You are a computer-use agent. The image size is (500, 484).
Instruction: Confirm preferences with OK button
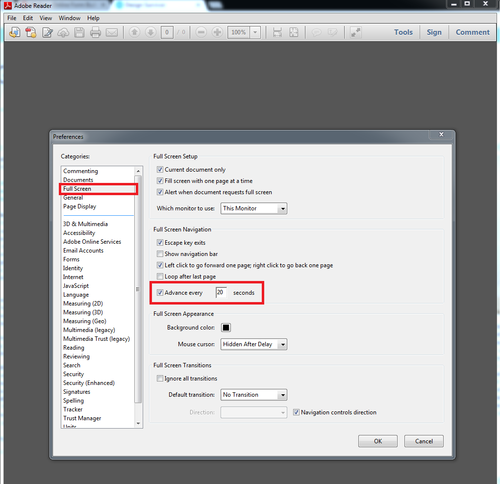tap(378, 441)
